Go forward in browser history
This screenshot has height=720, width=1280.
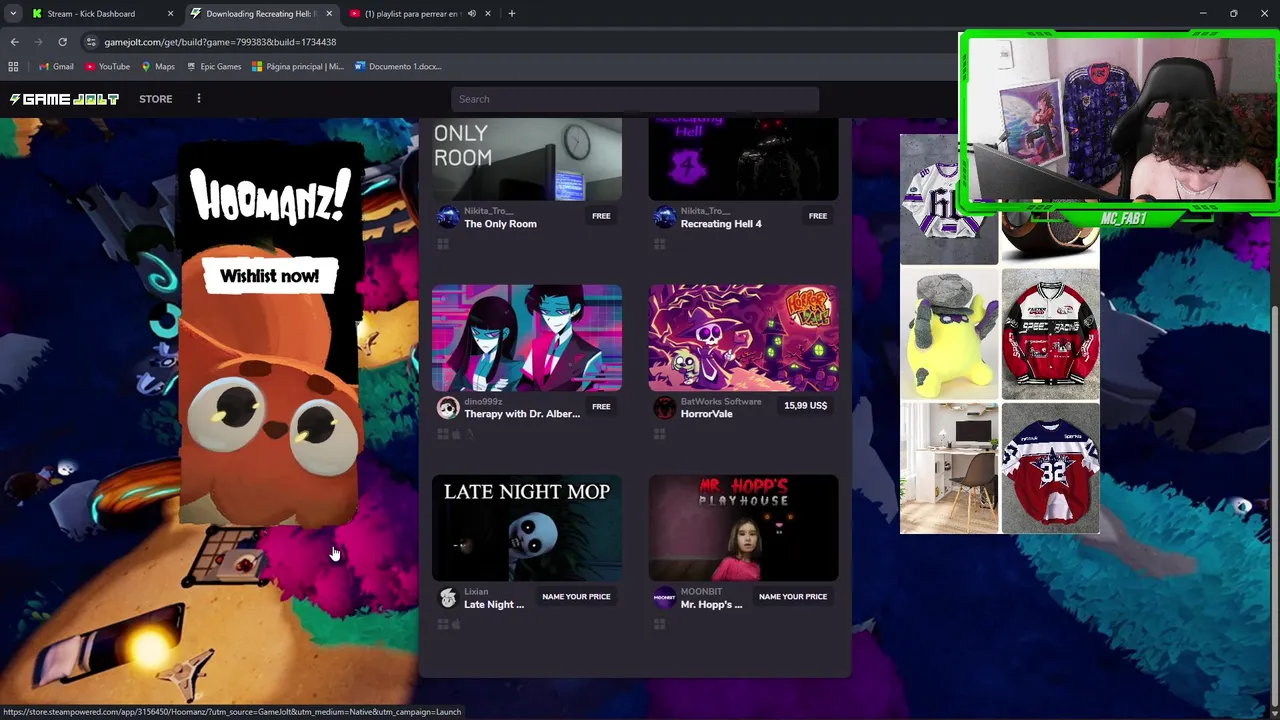coord(38,42)
